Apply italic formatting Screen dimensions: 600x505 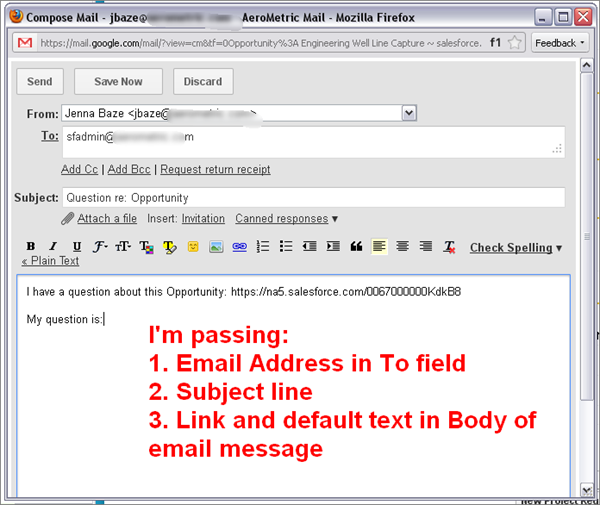[54, 247]
